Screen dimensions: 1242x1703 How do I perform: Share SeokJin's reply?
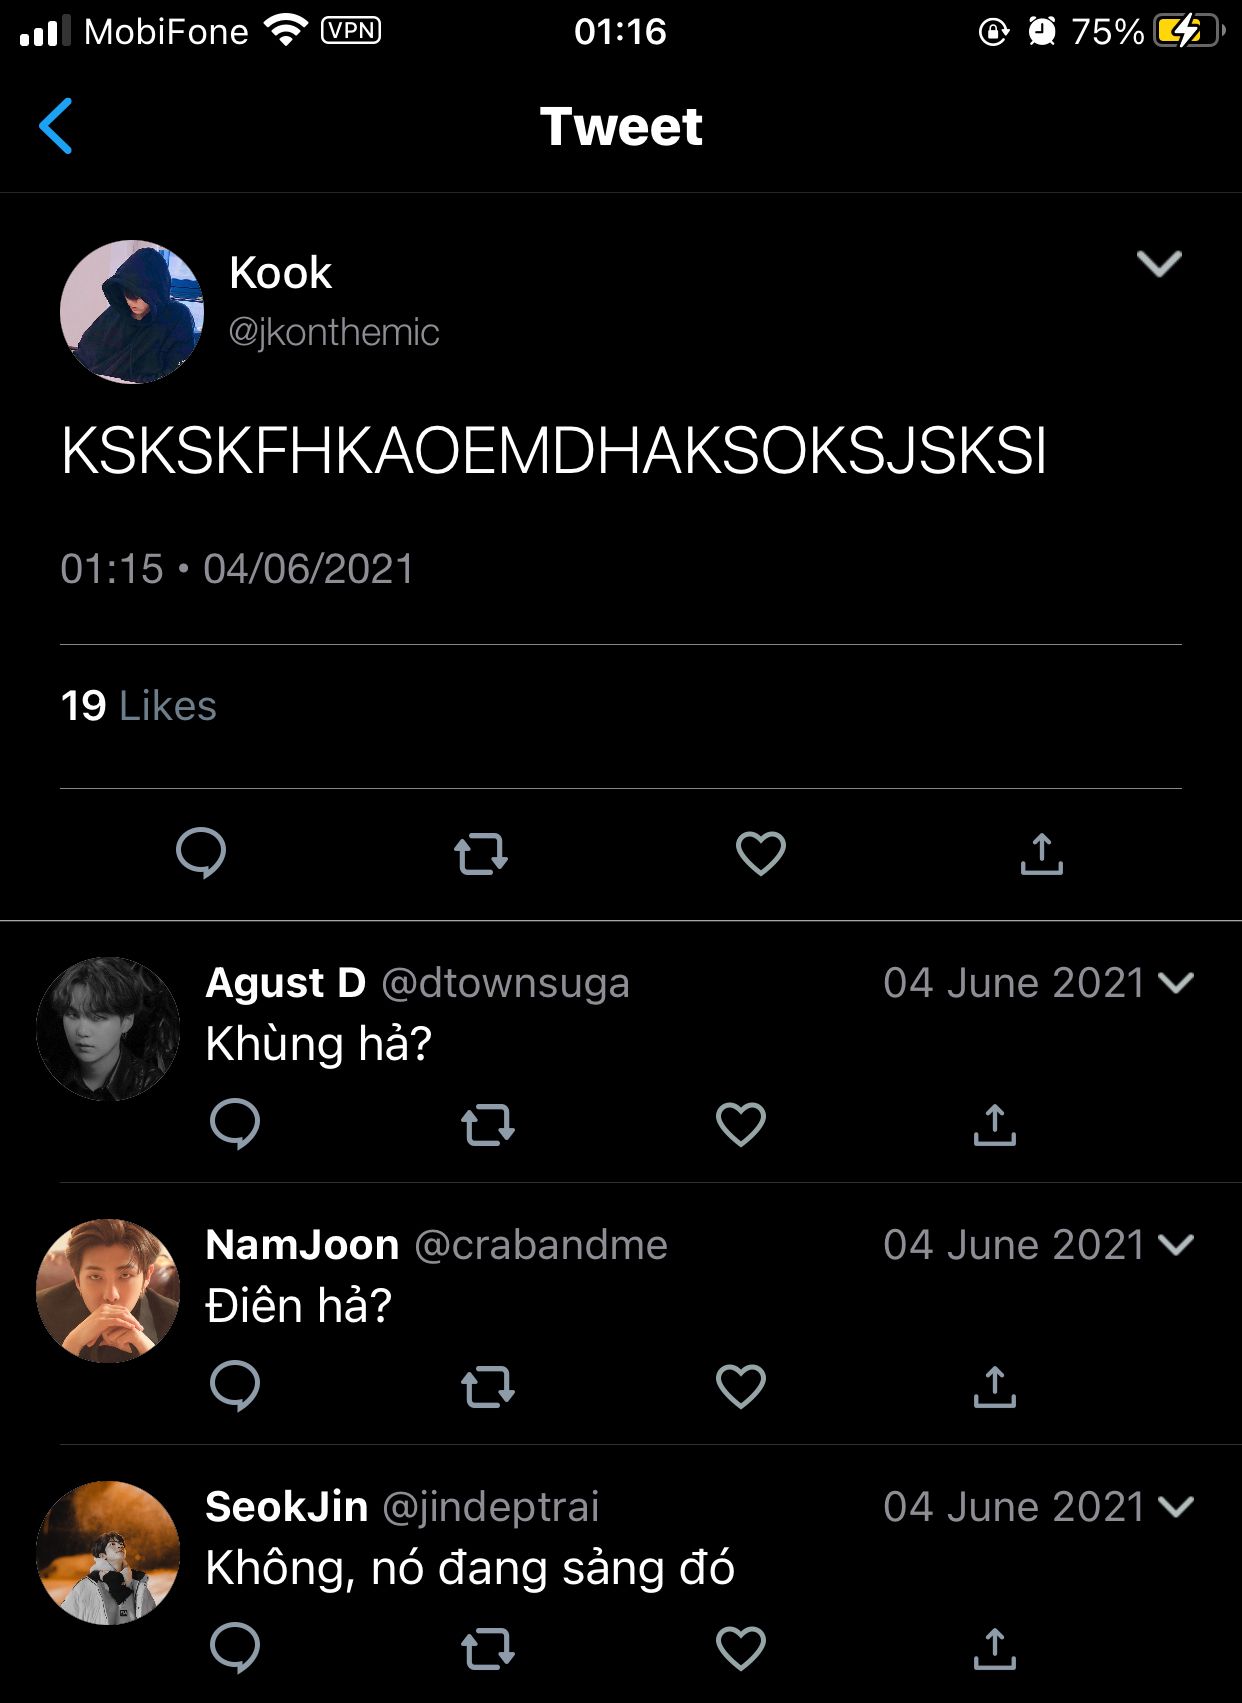tap(994, 1649)
